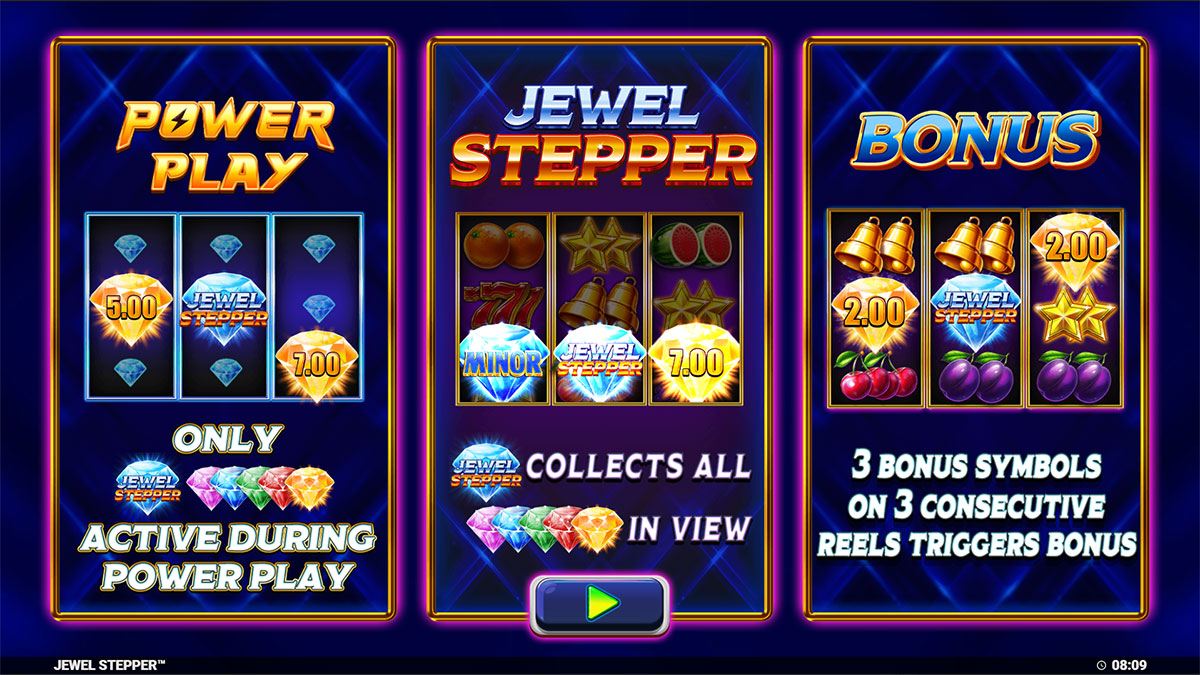The height and width of the screenshot is (675, 1200).
Task: Select the MINOR jackpot diamond symbol
Action: pos(502,361)
